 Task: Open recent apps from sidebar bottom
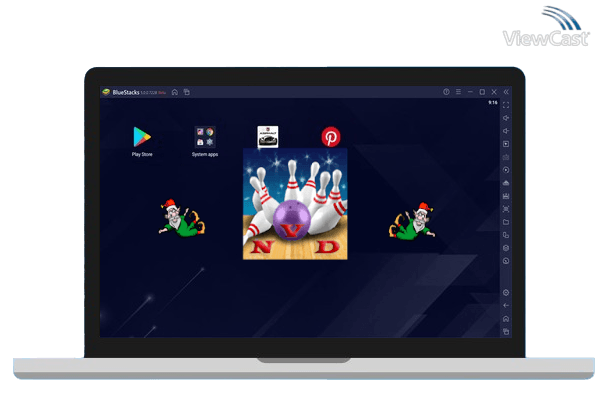[x=506, y=331]
